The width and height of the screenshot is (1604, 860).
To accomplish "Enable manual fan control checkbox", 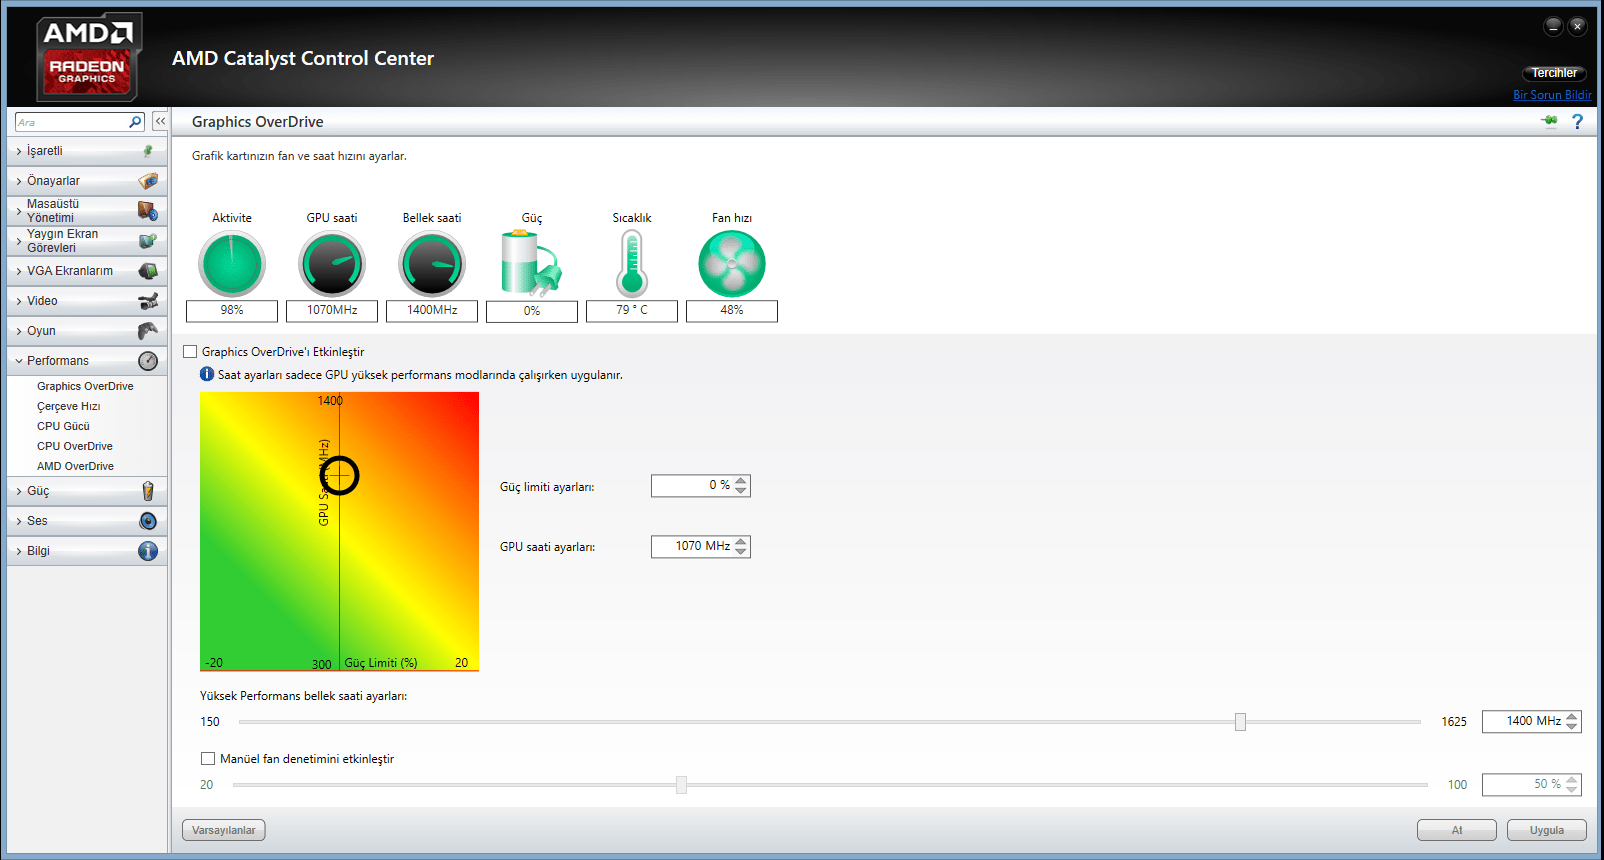I will (x=208, y=759).
